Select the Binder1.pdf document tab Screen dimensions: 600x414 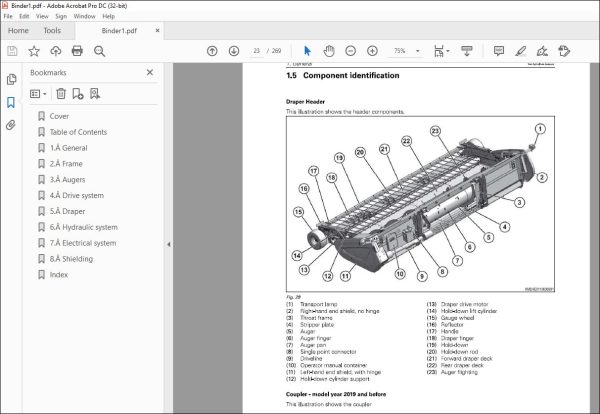point(119,31)
